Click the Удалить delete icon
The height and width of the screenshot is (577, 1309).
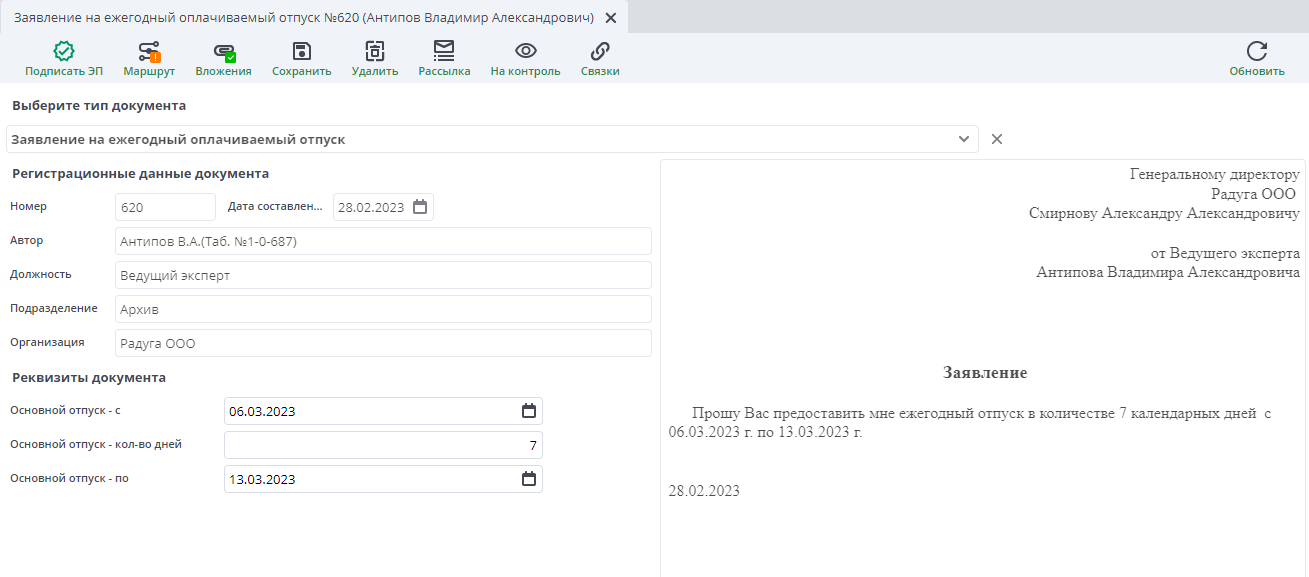(375, 51)
